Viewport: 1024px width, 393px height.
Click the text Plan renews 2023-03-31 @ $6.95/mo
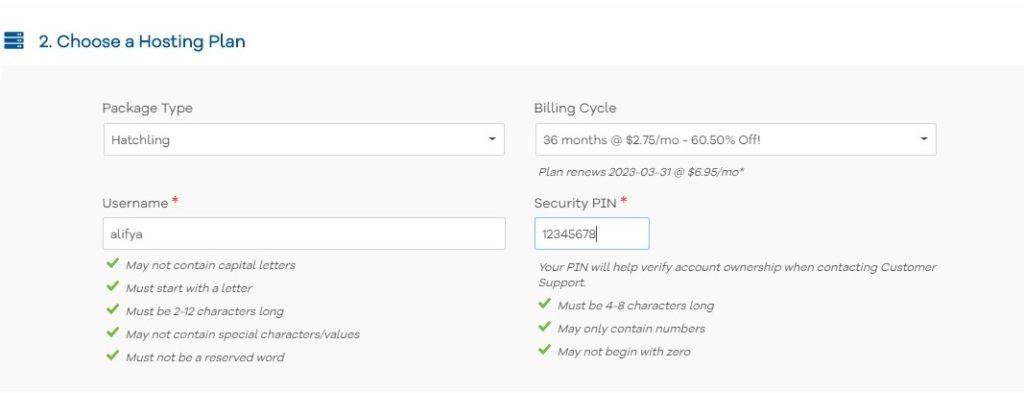pos(641,172)
